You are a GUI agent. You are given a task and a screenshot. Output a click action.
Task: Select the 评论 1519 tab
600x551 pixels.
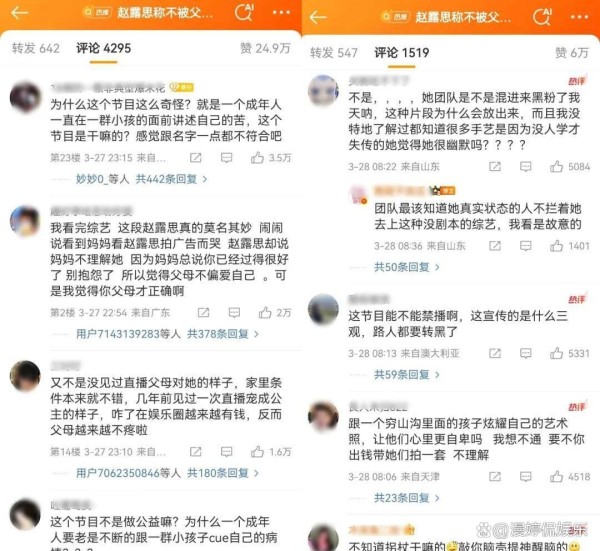point(401,53)
